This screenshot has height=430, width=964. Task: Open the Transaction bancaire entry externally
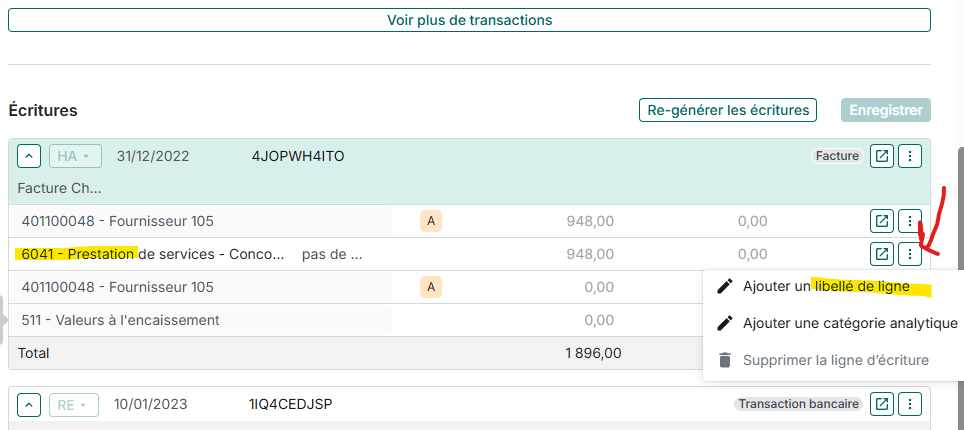tap(882, 404)
